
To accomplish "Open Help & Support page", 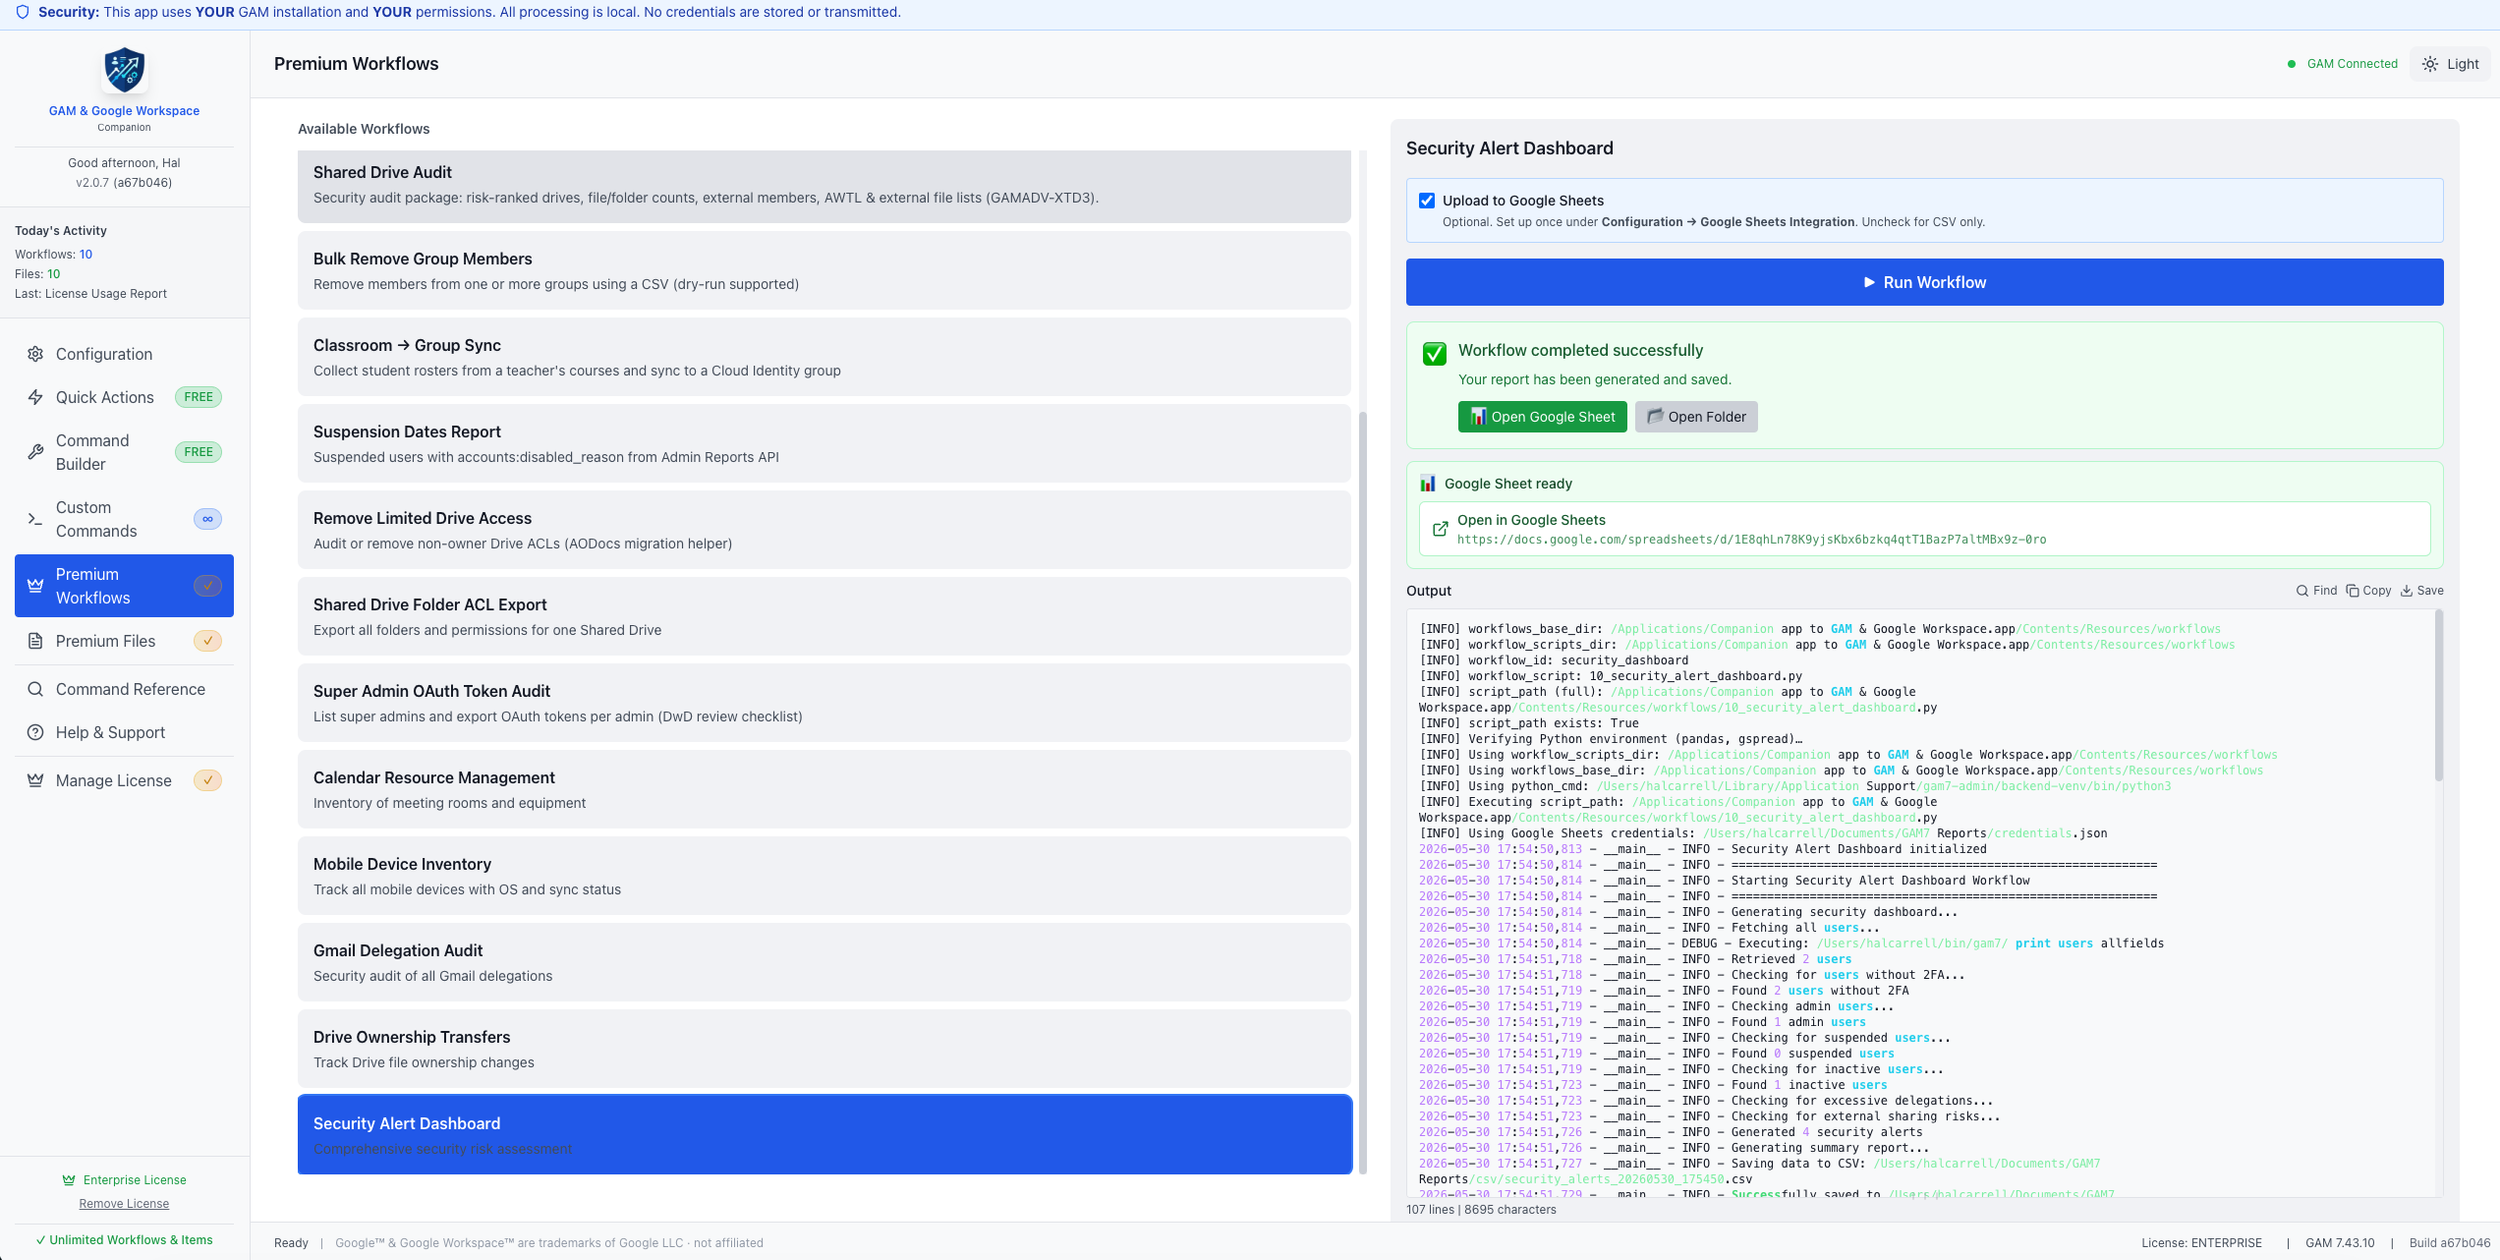I will point(124,732).
